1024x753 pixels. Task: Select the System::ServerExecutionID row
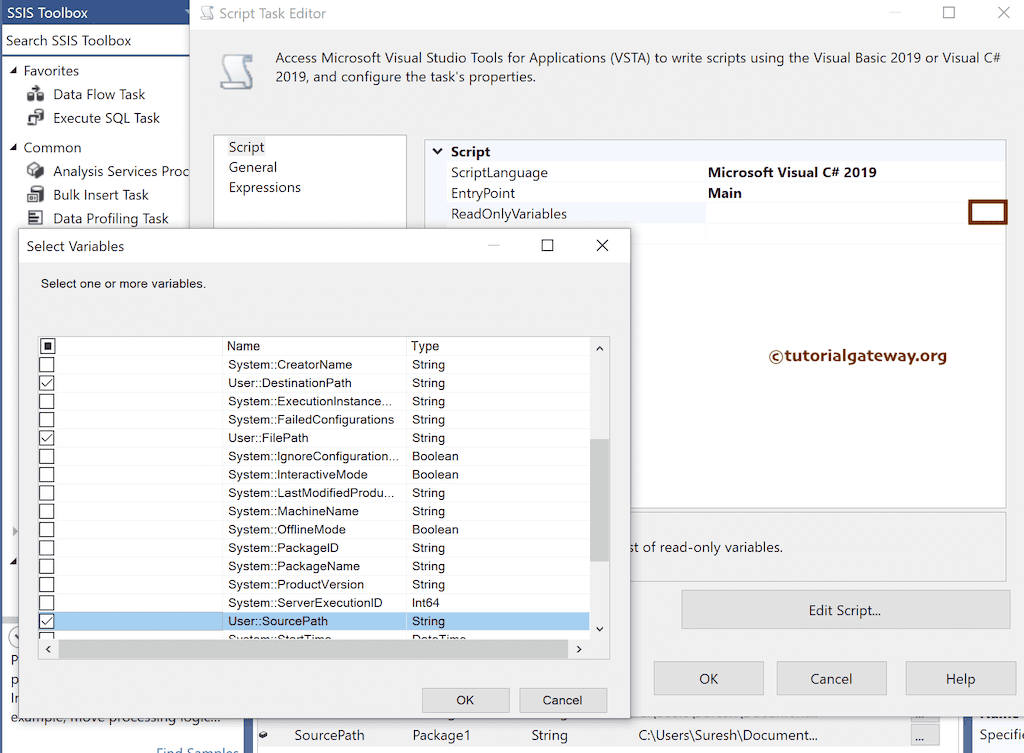click(x=313, y=603)
